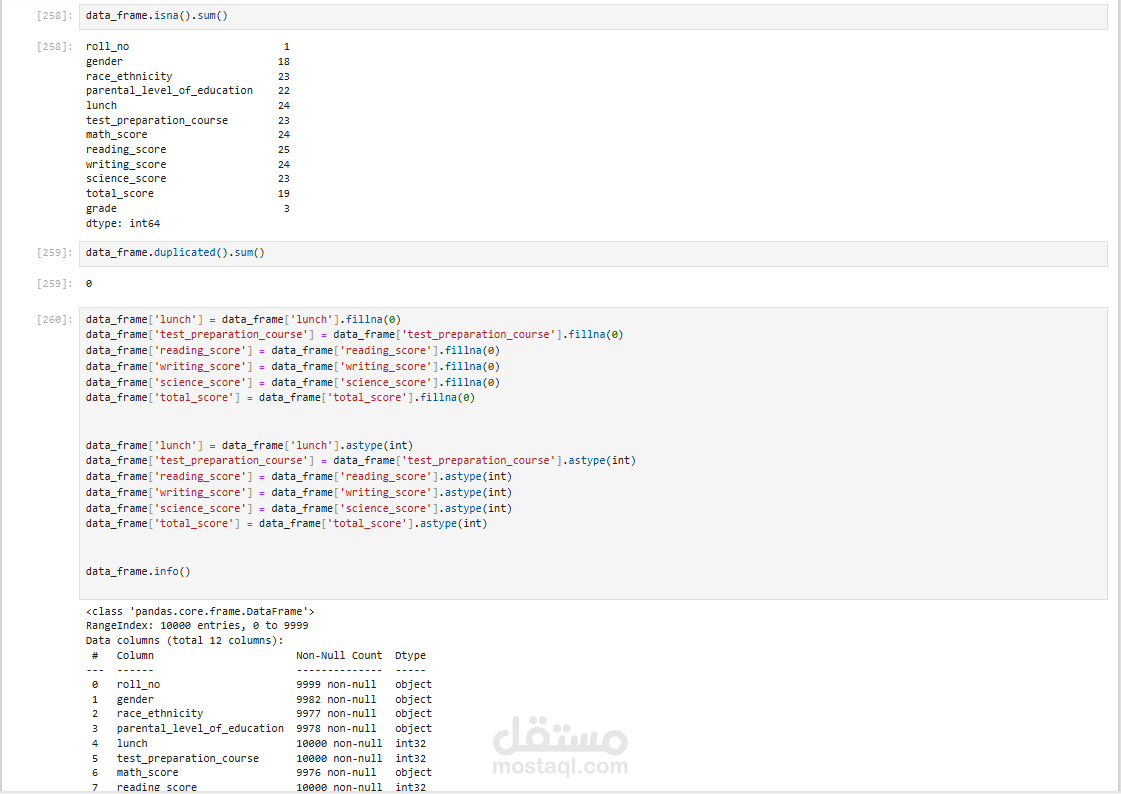Click the Arabic mostaql logo watermark
Viewport: 1121px width, 794px height.
click(x=561, y=735)
